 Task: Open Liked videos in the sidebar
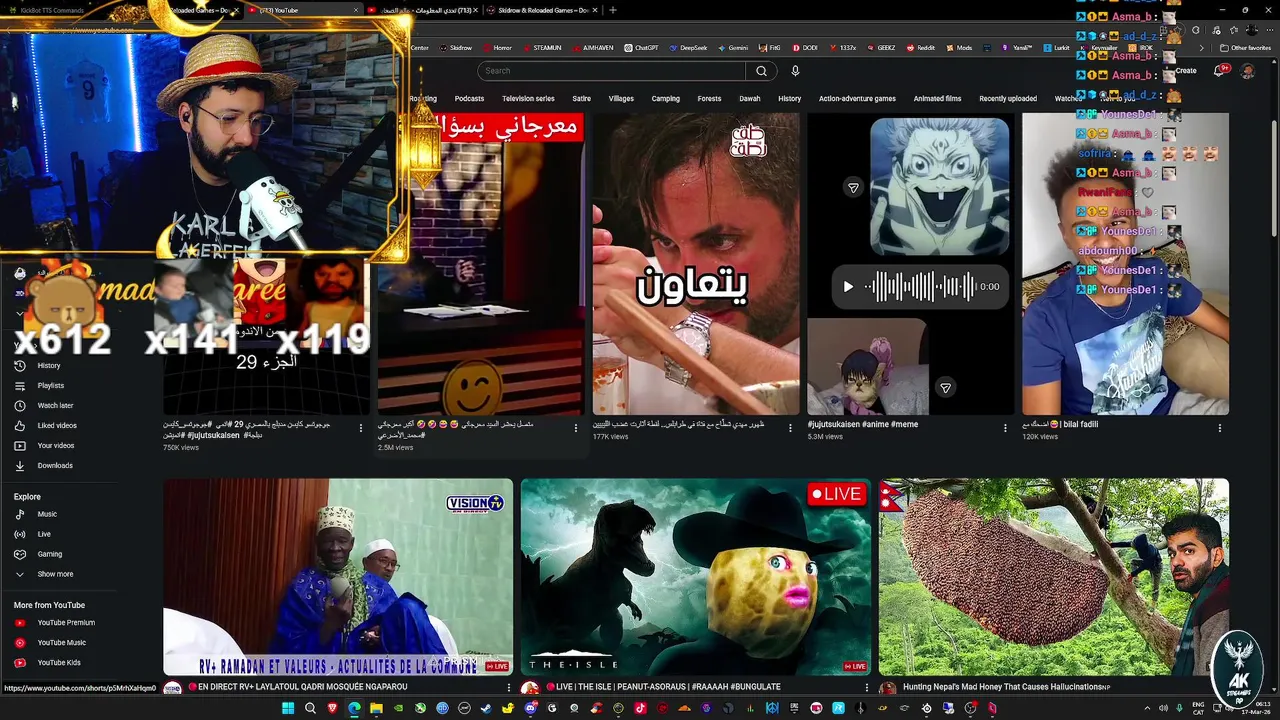click(x=57, y=426)
